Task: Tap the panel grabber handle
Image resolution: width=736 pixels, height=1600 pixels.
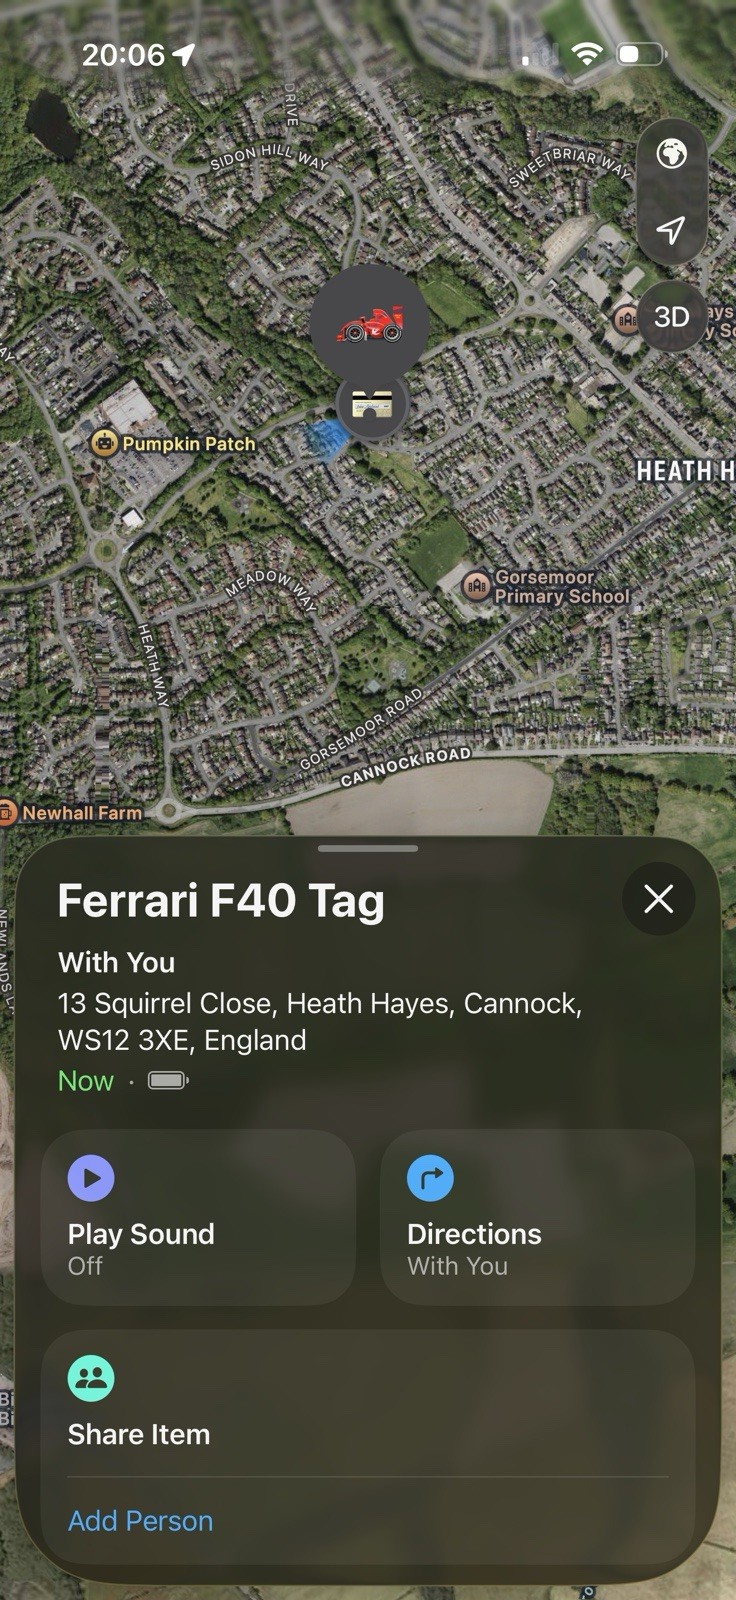Action: (x=368, y=849)
